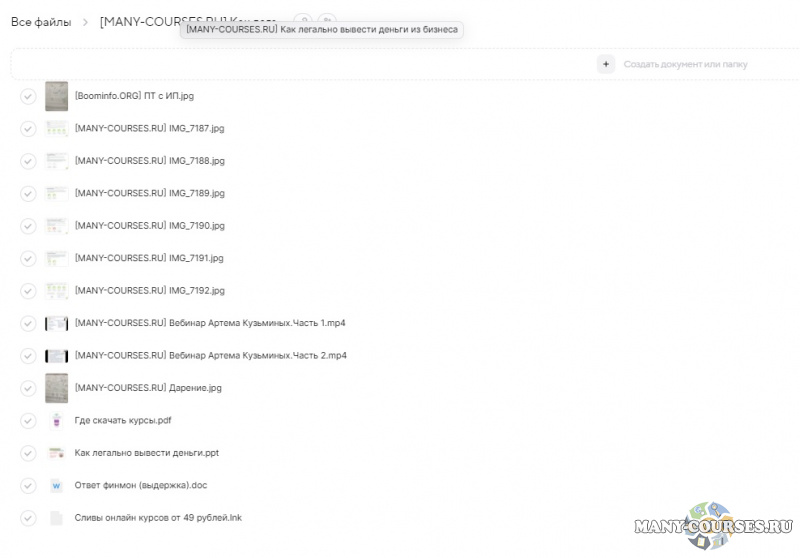Screen dimensions: 800x558
Task: Mark the checkbox beside Где скачать курсы.pdf
Action: tap(28, 421)
